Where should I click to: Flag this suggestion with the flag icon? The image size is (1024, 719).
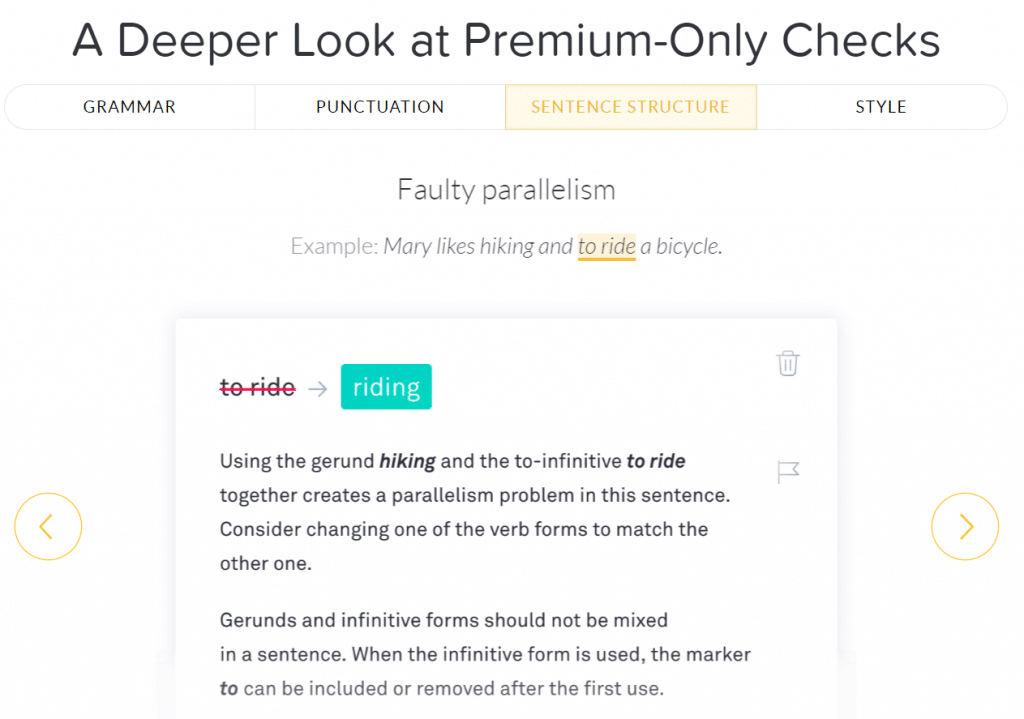tap(788, 471)
